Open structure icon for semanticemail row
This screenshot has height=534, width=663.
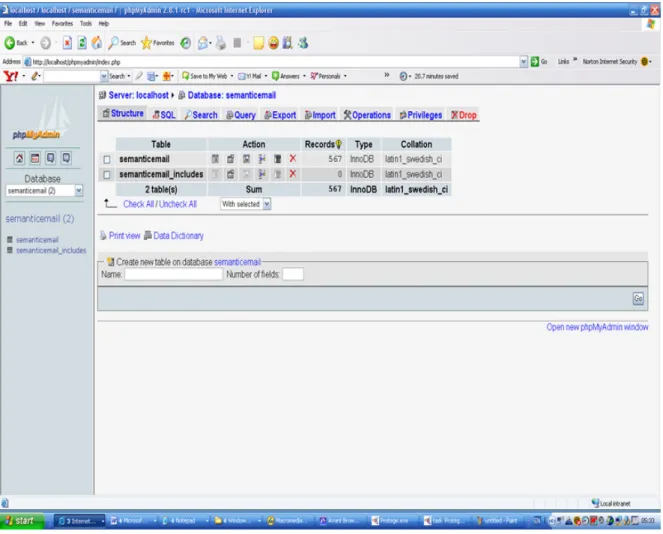231,159
